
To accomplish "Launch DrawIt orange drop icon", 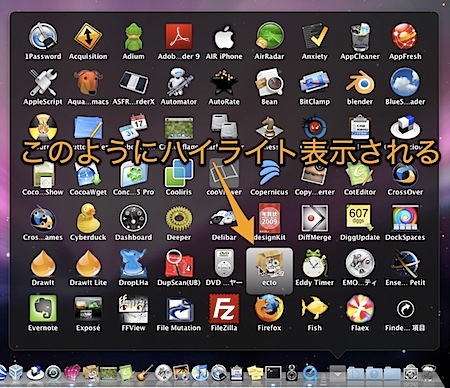I will (x=43, y=264).
